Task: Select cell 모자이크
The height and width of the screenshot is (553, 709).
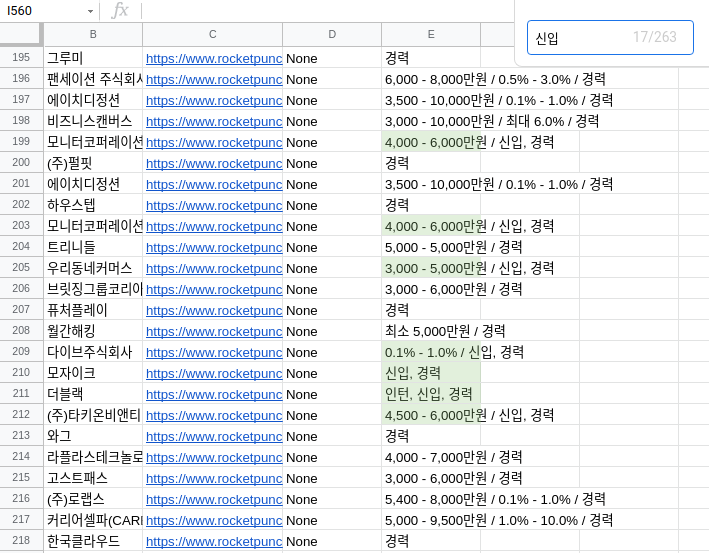Action: point(93,373)
